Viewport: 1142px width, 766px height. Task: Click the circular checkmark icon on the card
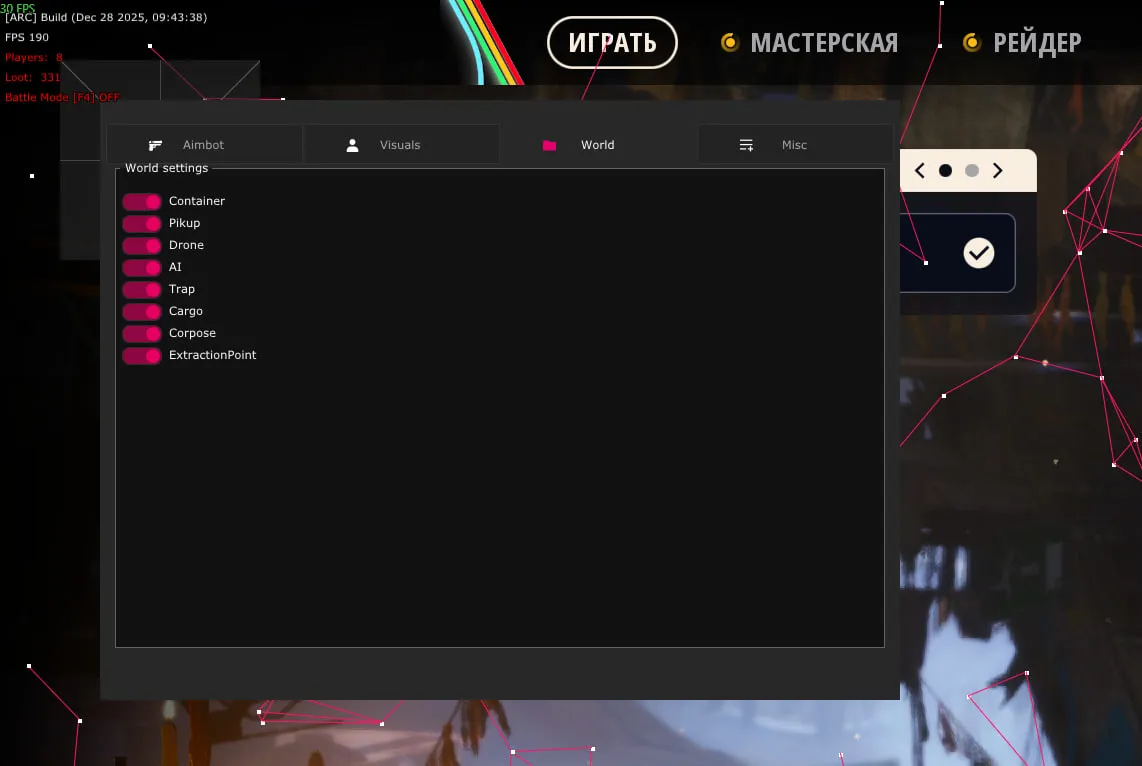tap(978, 253)
